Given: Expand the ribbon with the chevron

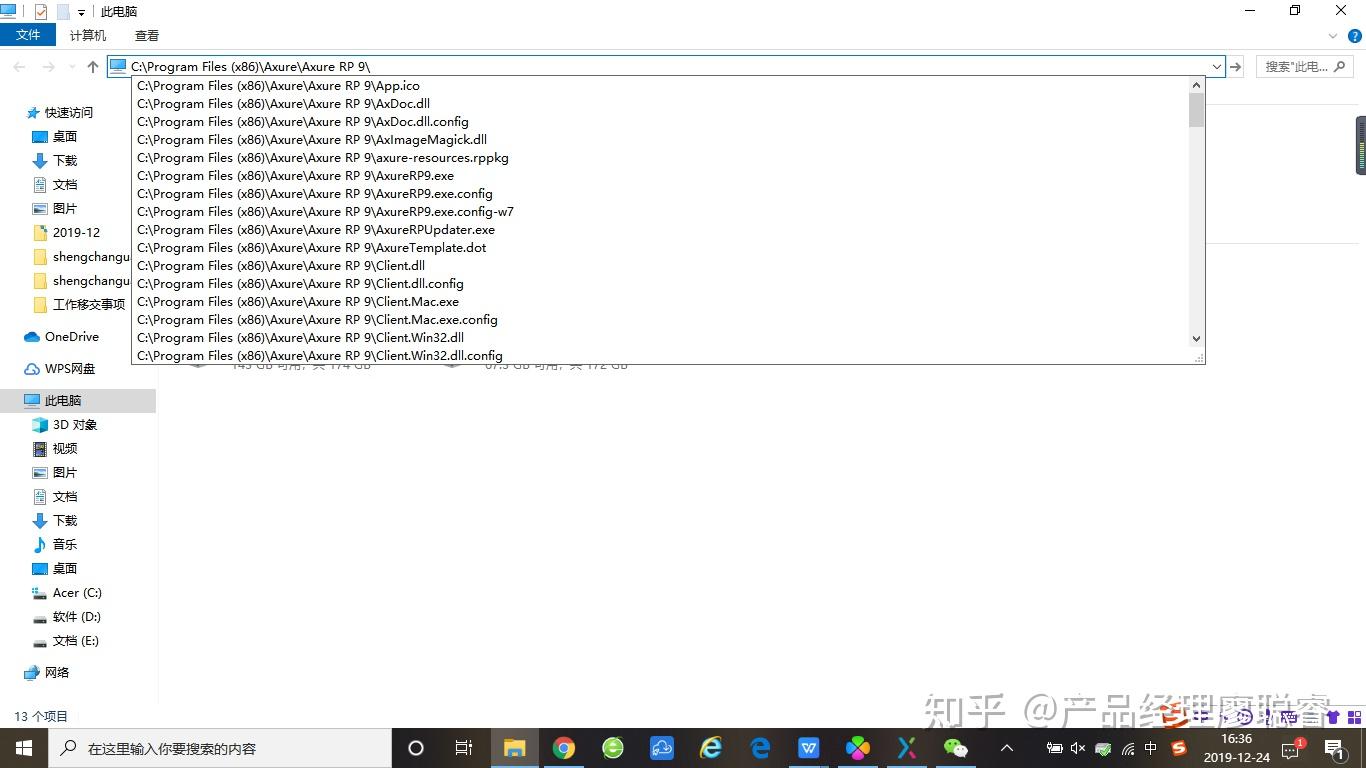Looking at the screenshot, I should tap(1333, 36).
